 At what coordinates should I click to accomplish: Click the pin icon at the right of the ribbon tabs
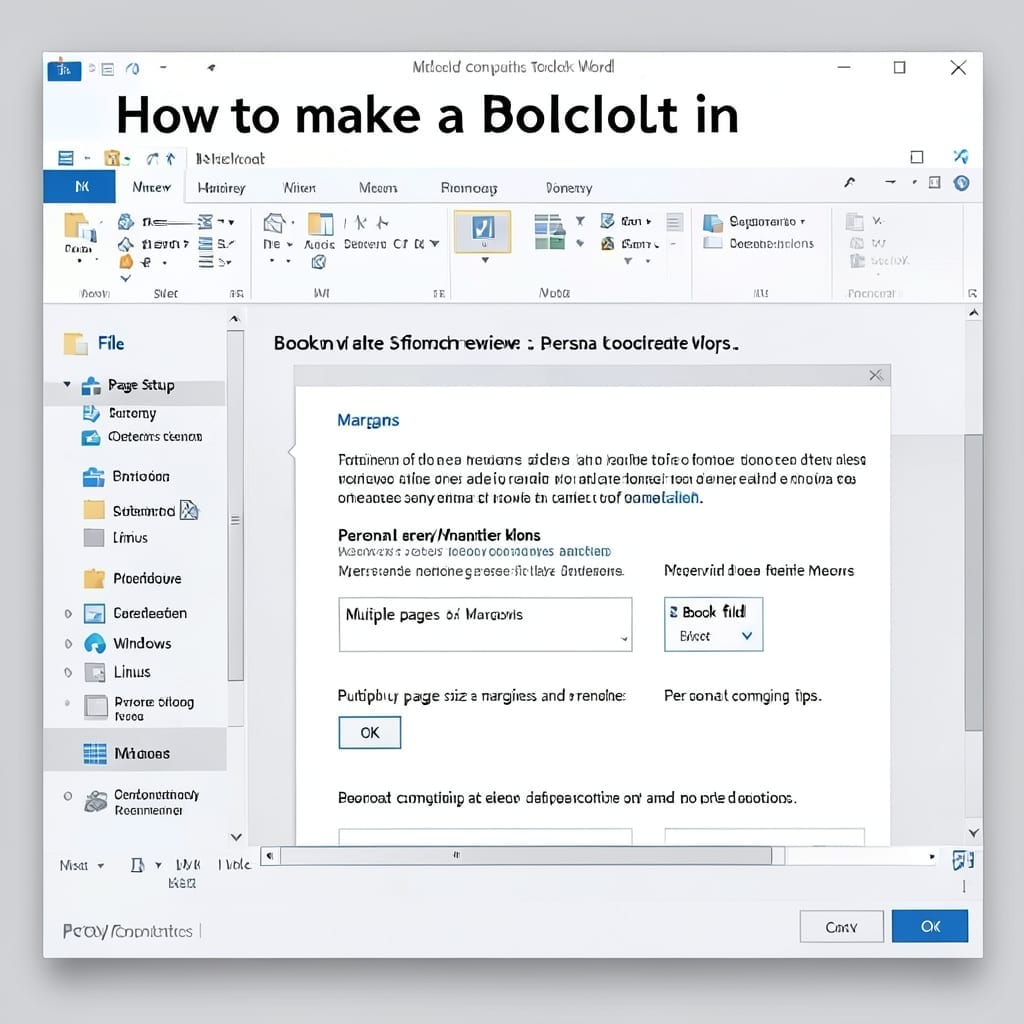(850, 182)
